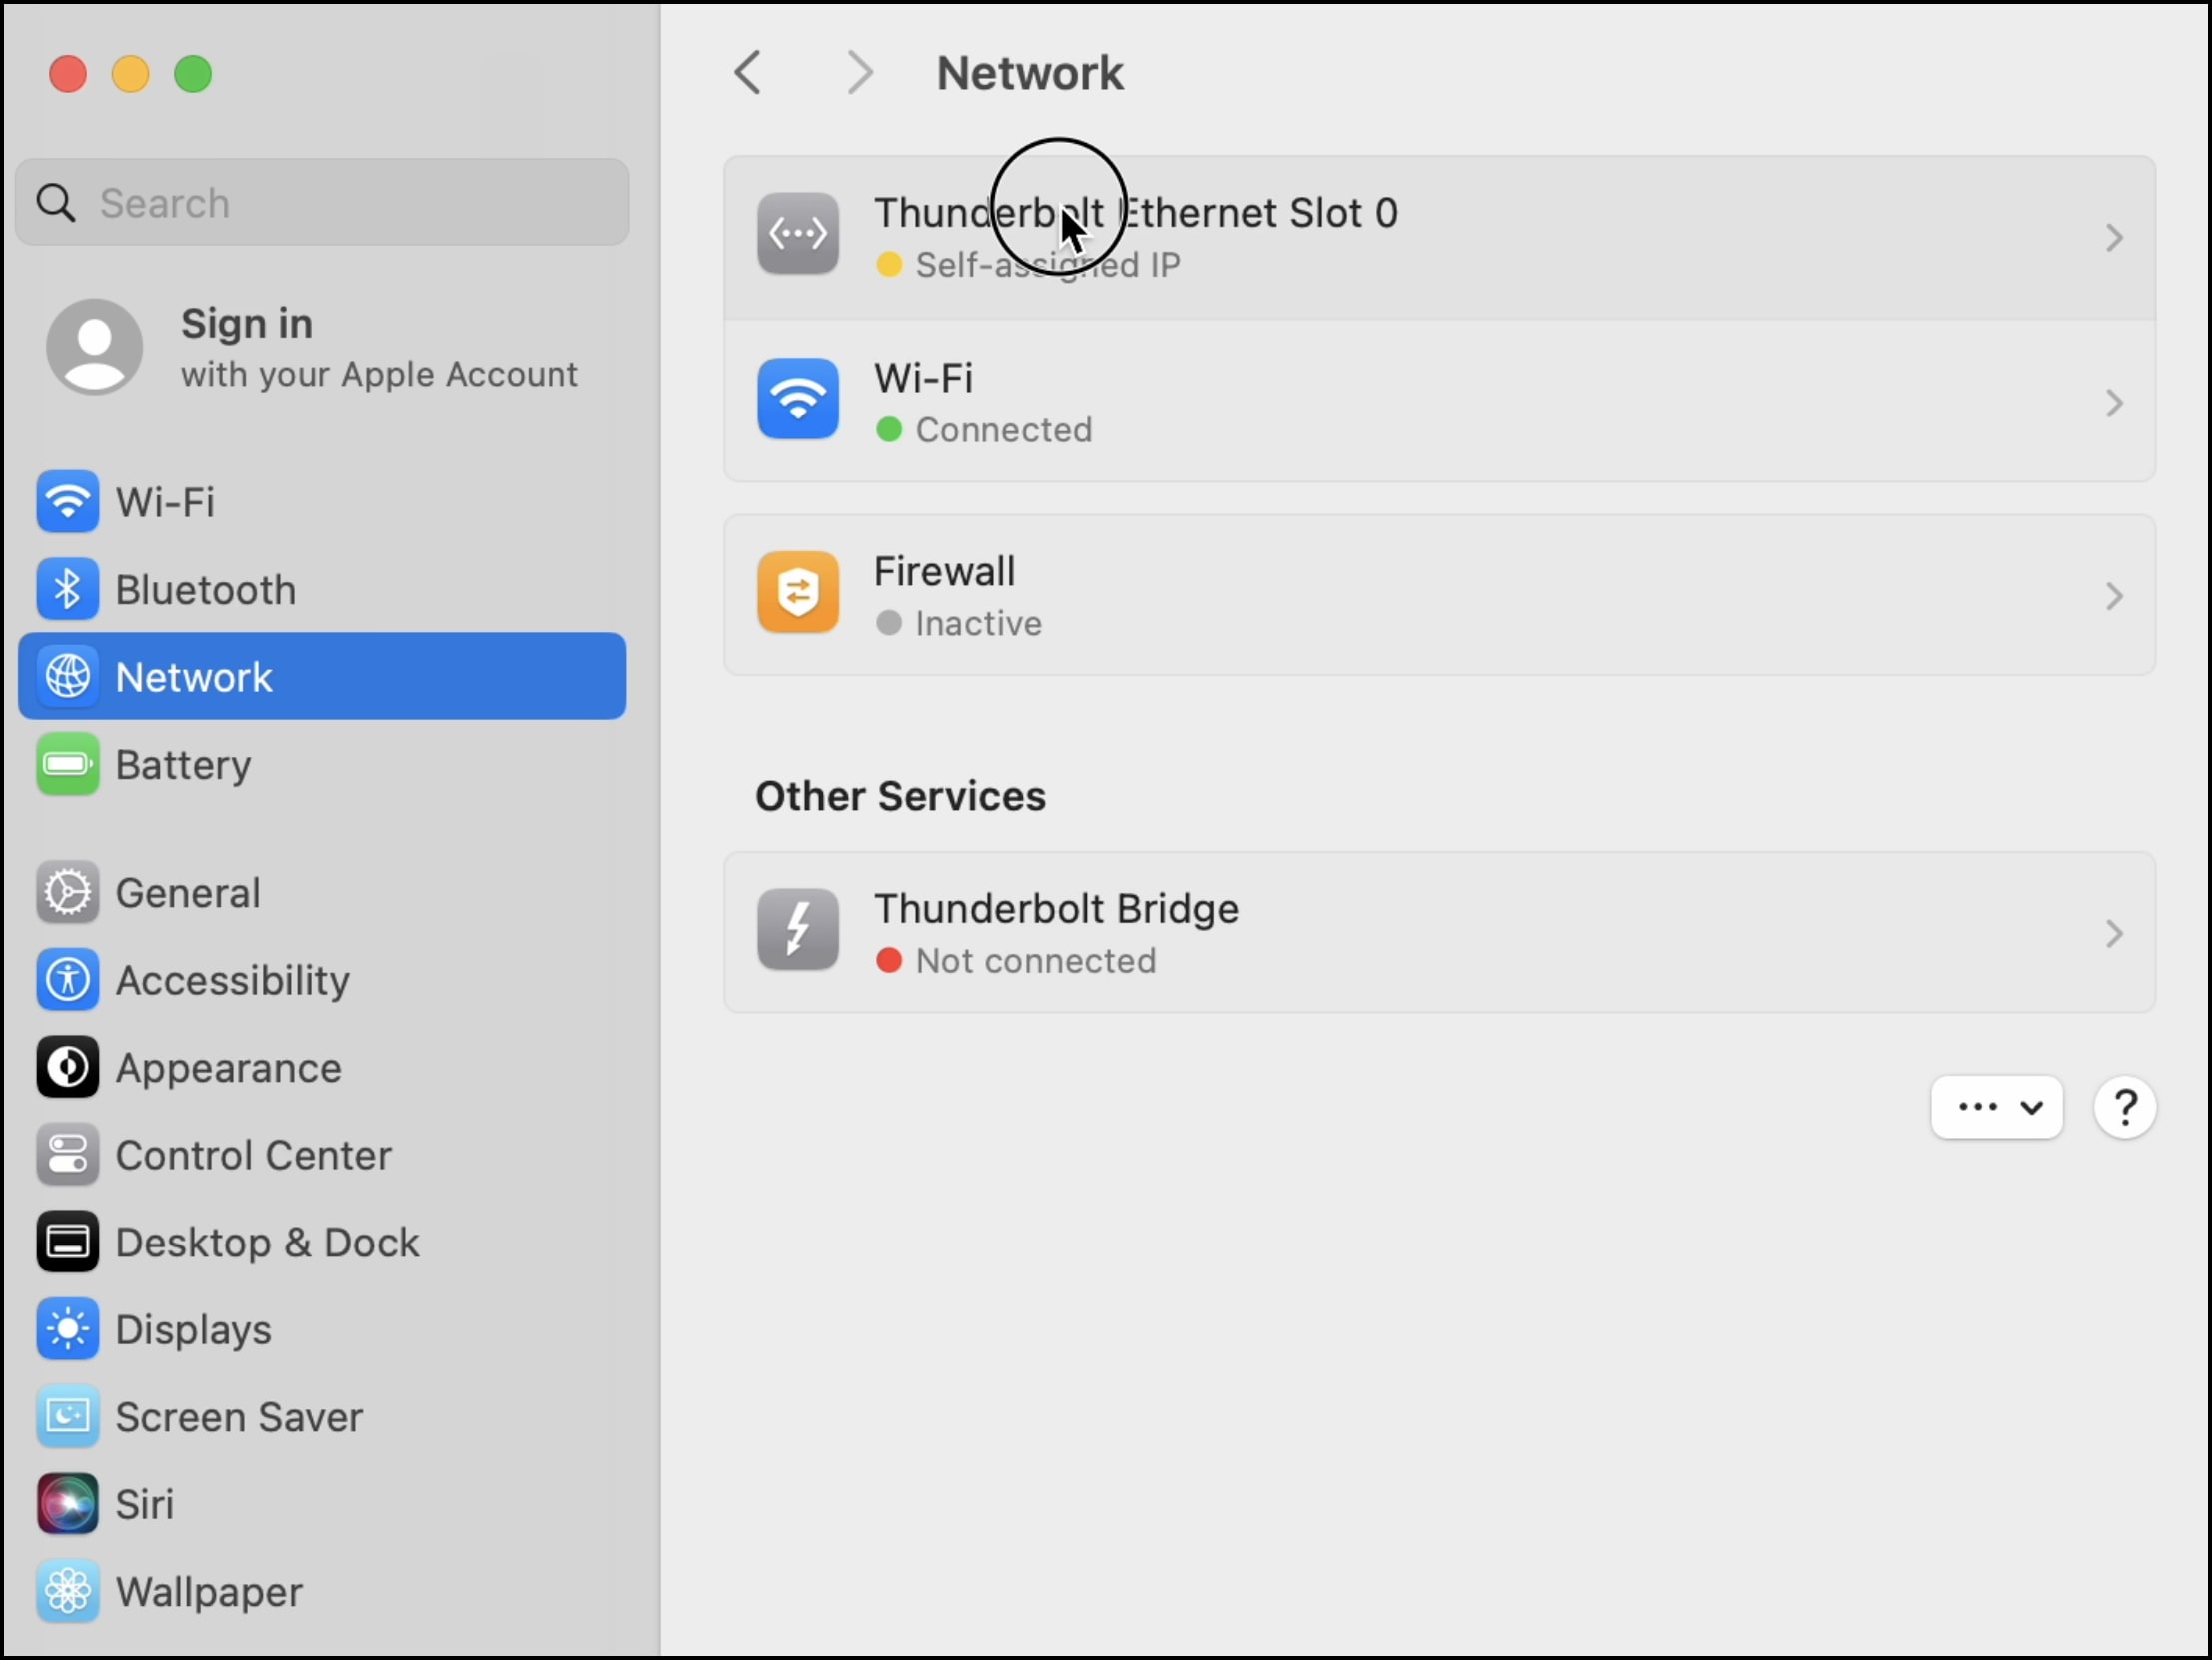Click the Screen Saver sidebar icon
Image resolution: width=2212 pixels, height=1660 pixels.
pos(67,1416)
